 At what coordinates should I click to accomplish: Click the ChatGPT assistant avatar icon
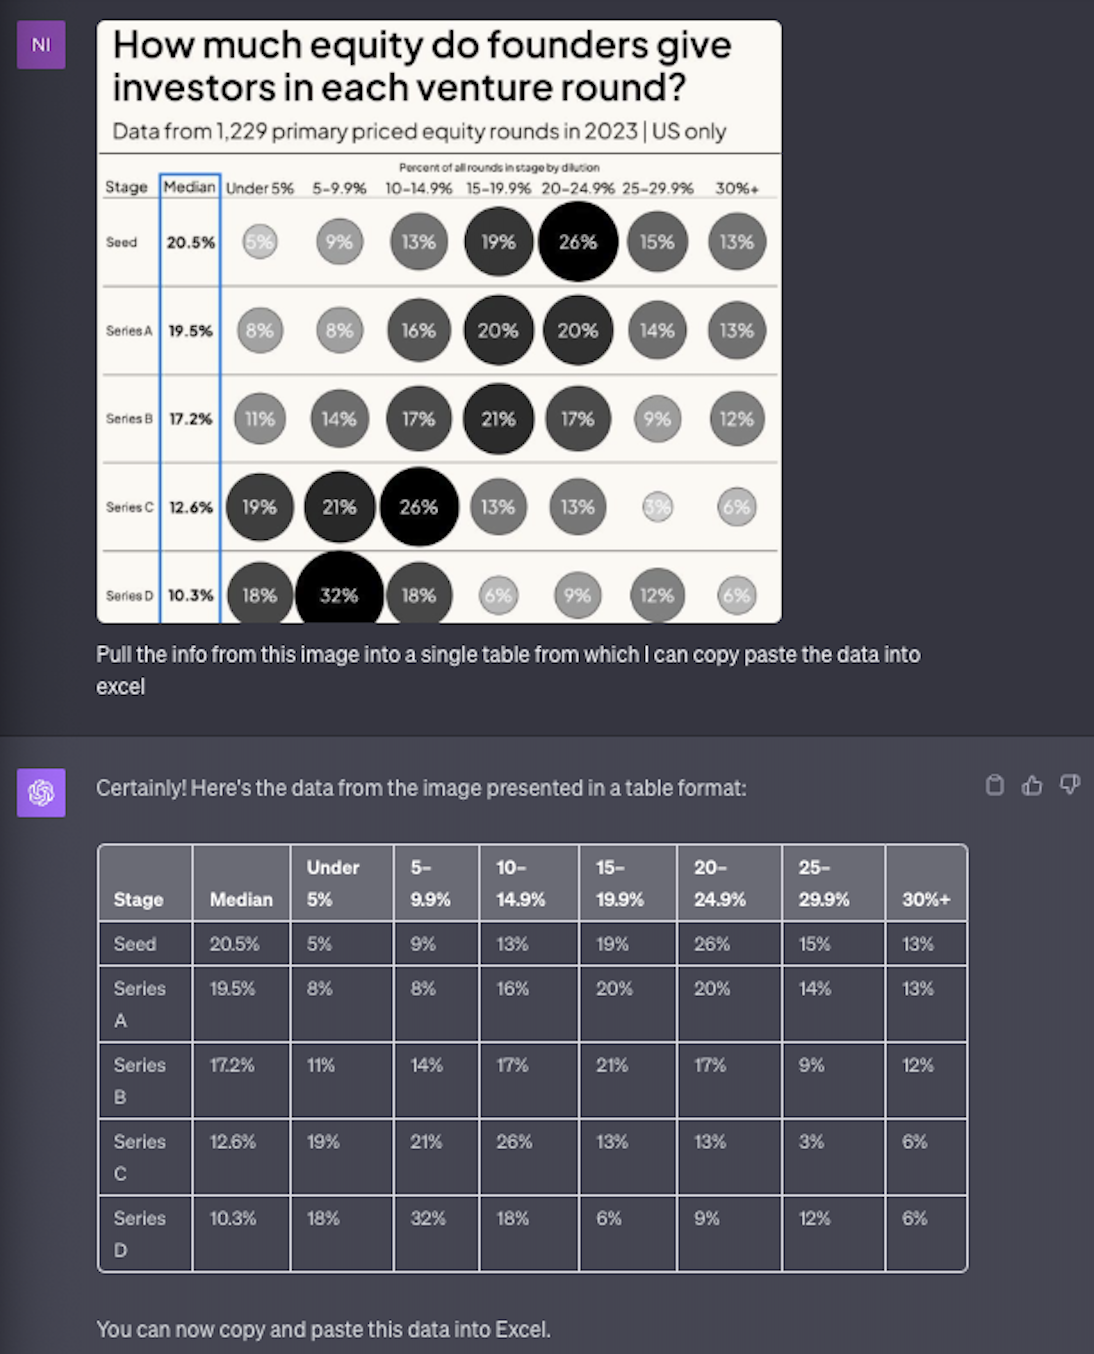click(x=41, y=792)
